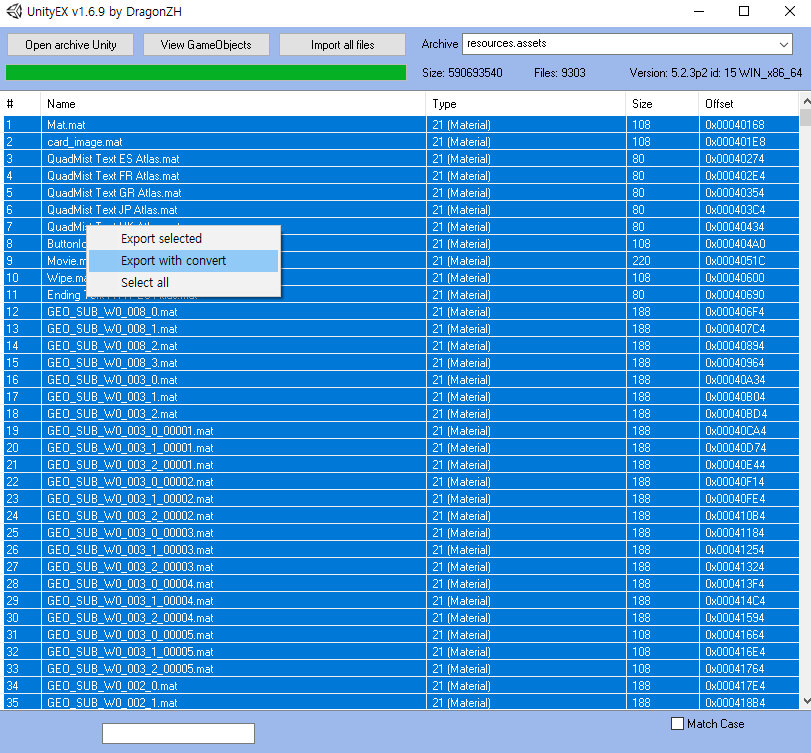Select GEO_SUB_W0_003_2_00003.mat row
Screen dimensions: 811x753
pos(401,567)
